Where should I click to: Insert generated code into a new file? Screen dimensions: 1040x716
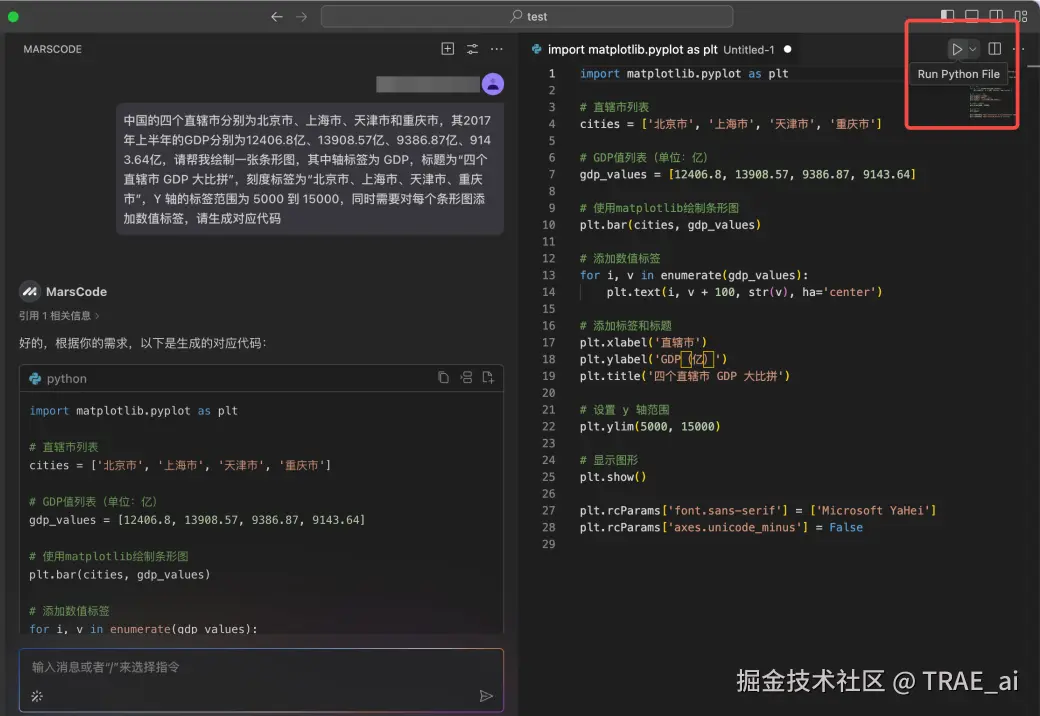point(489,377)
